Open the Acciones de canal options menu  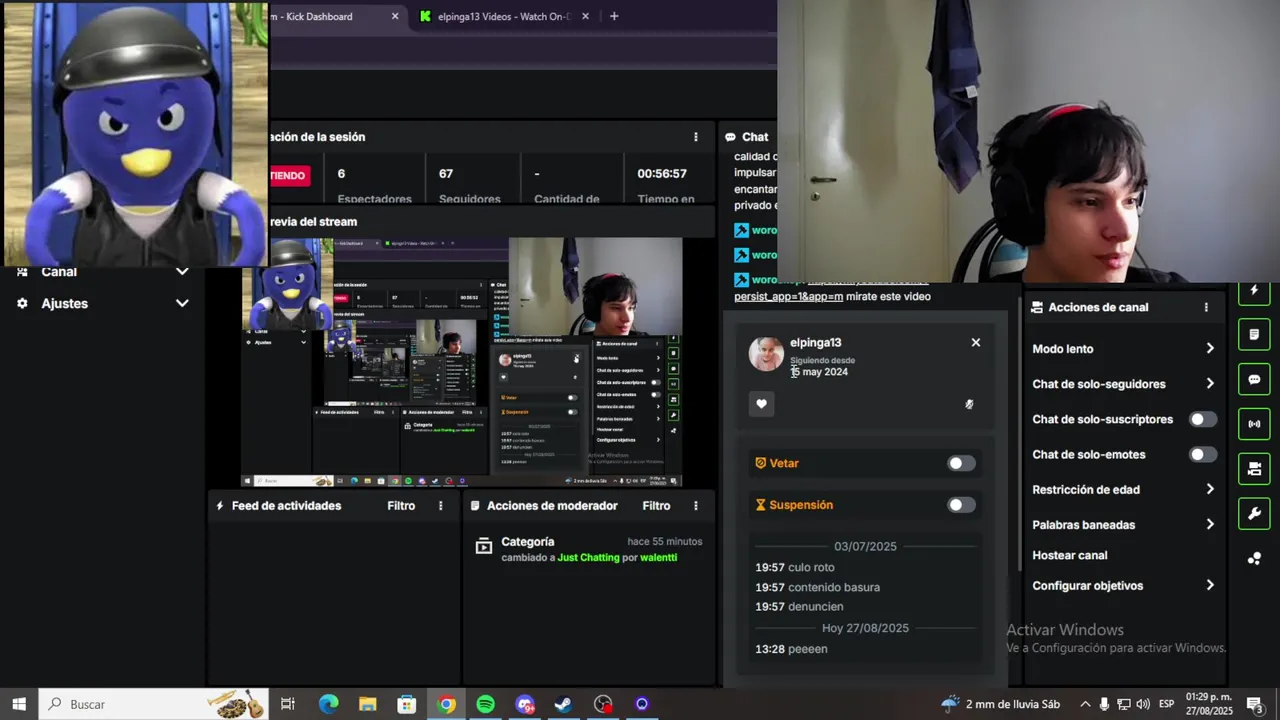1206,307
